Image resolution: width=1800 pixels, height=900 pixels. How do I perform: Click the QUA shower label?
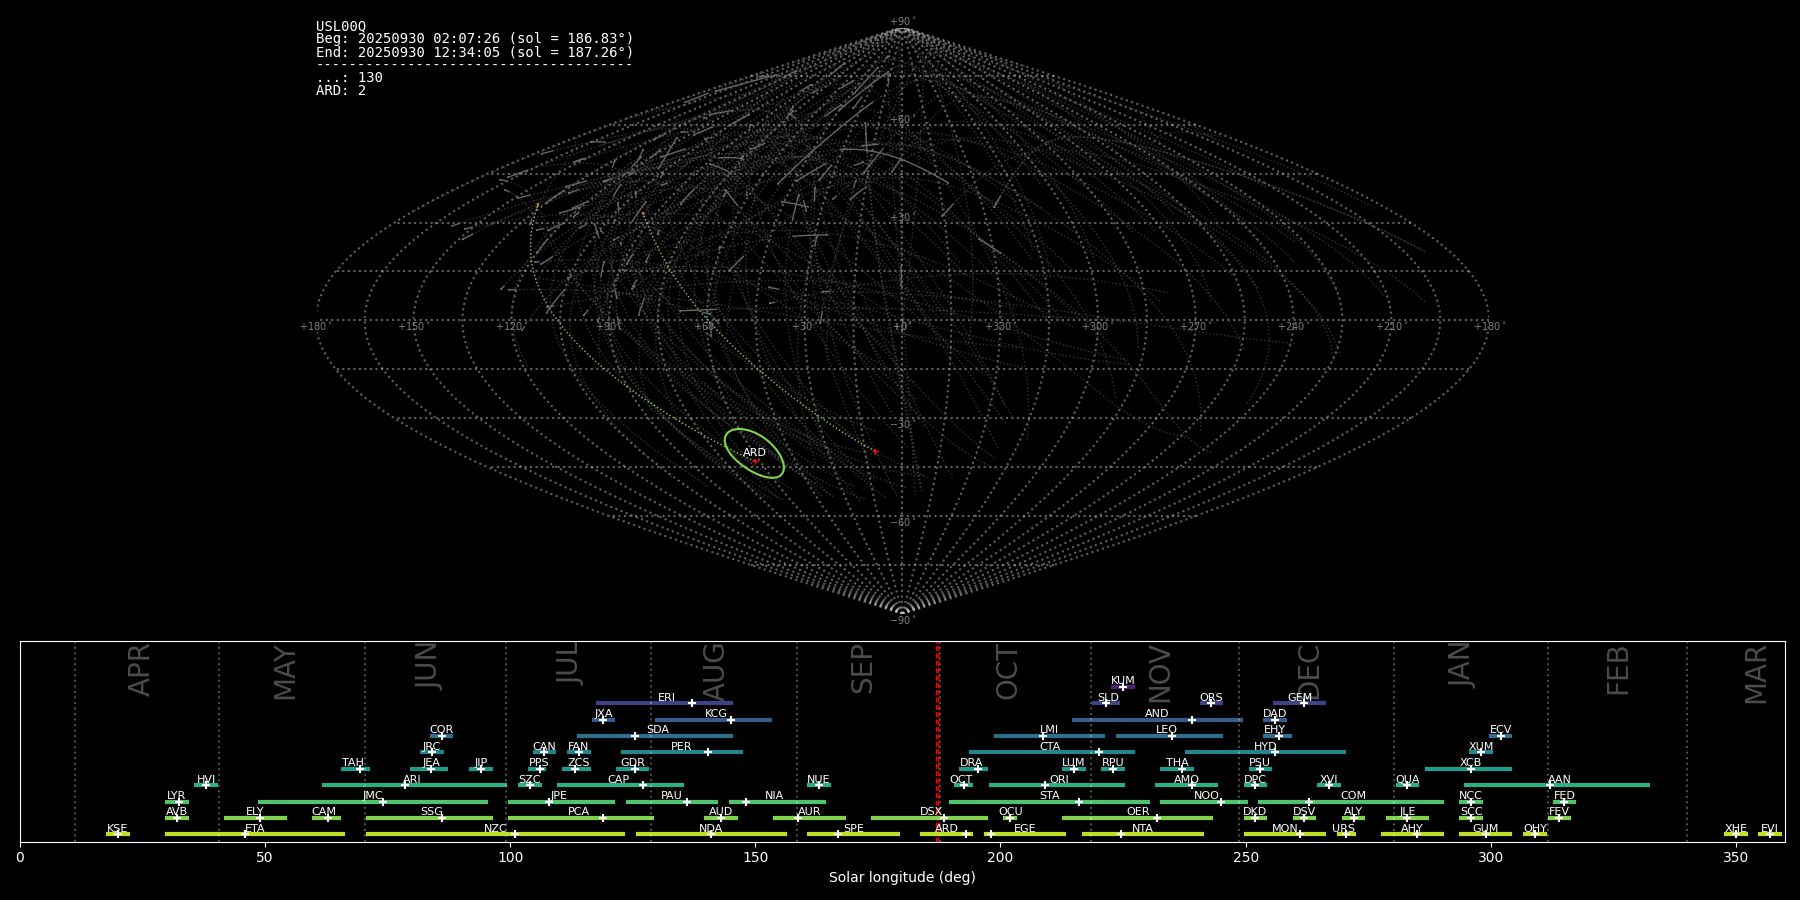click(1407, 779)
